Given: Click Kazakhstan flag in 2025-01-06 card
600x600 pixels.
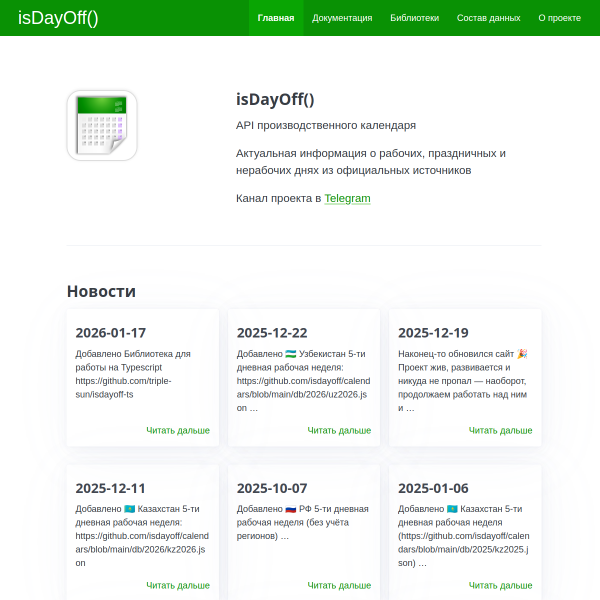Looking at the screenshot, I should tap(452, 509).
